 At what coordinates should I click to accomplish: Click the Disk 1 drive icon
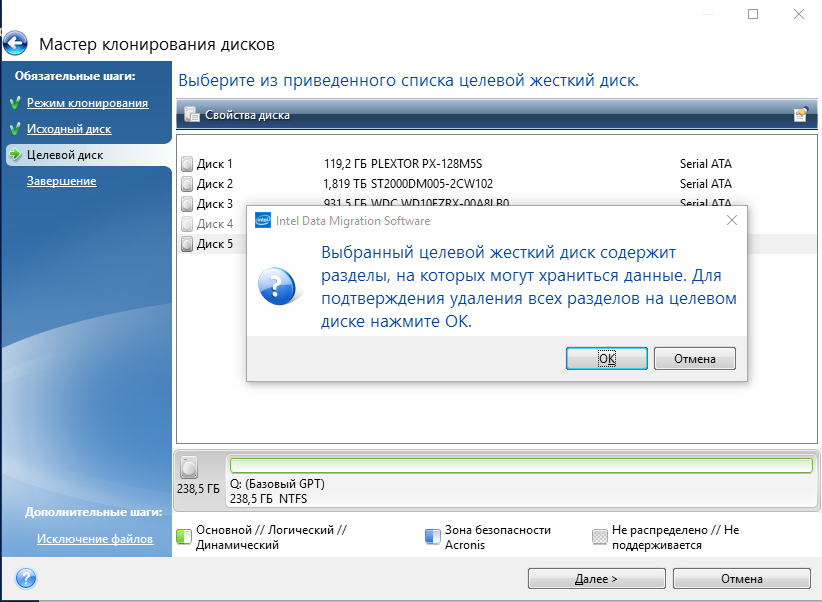pyautogui.click(x=187, y=164)
